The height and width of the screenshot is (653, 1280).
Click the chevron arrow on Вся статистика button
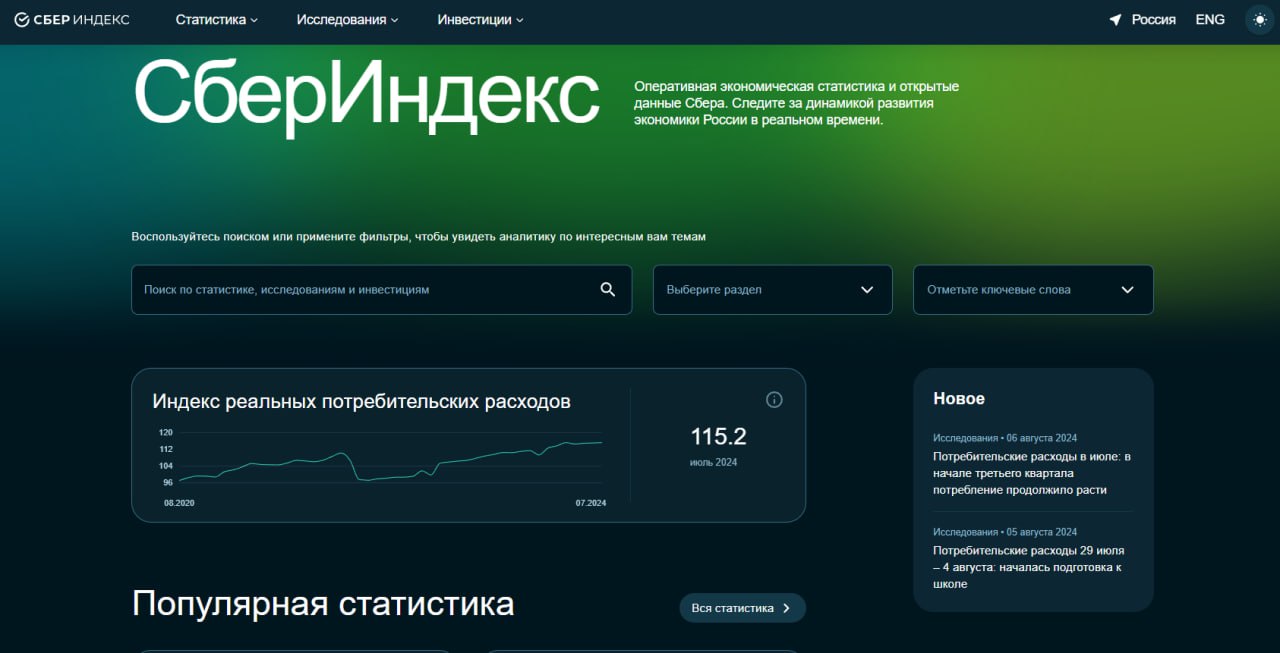click(789, 607)
